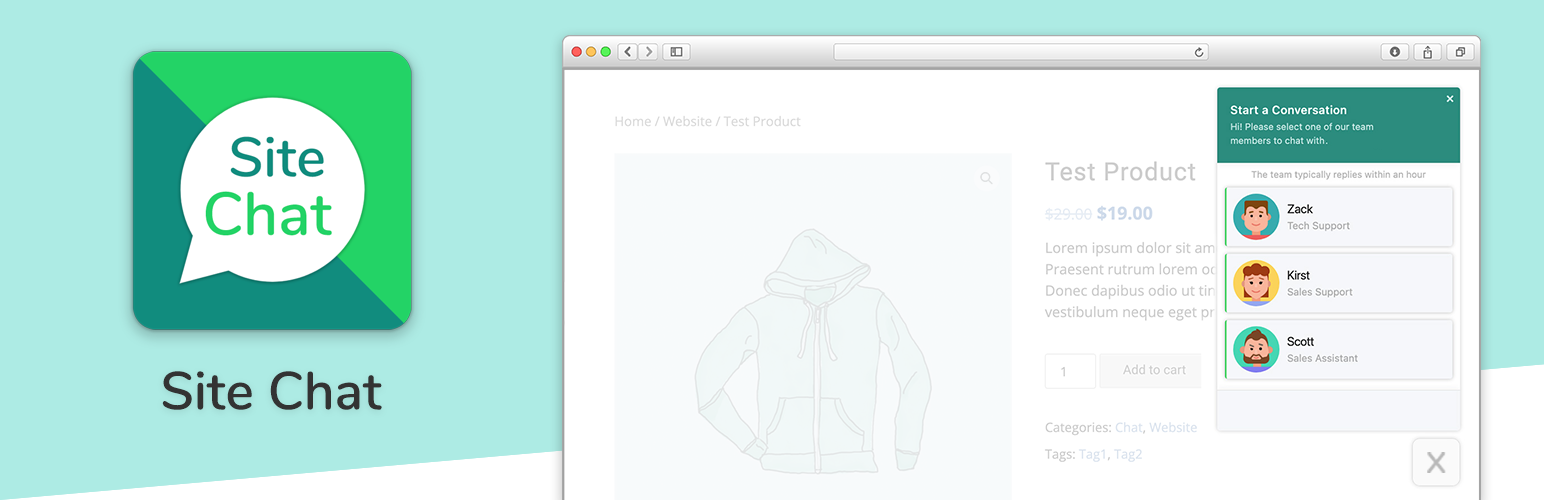Click the struck-through $29.00 price
This screenshot has height=500, width=1544.
[1068, 214]
